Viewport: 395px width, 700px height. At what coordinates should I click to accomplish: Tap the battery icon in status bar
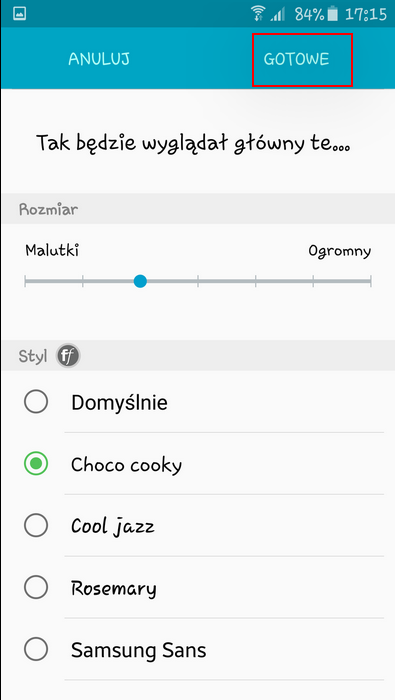(333, 14)
